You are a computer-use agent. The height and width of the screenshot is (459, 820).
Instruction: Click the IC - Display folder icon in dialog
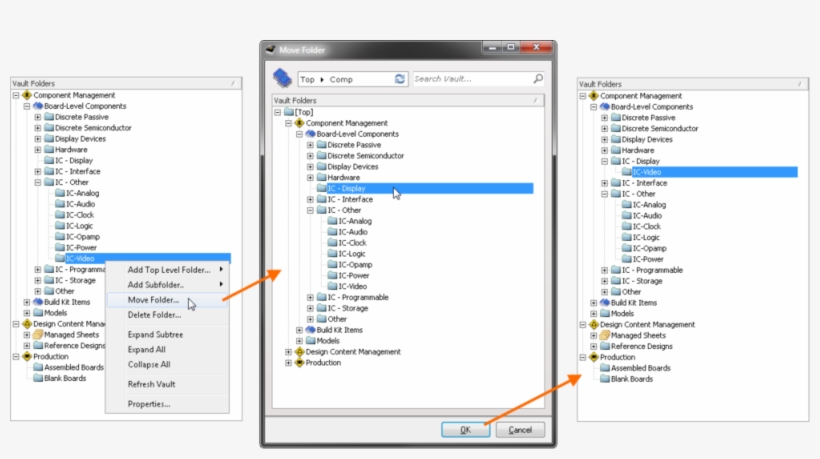pyautogui.click(x=321, y=188)
